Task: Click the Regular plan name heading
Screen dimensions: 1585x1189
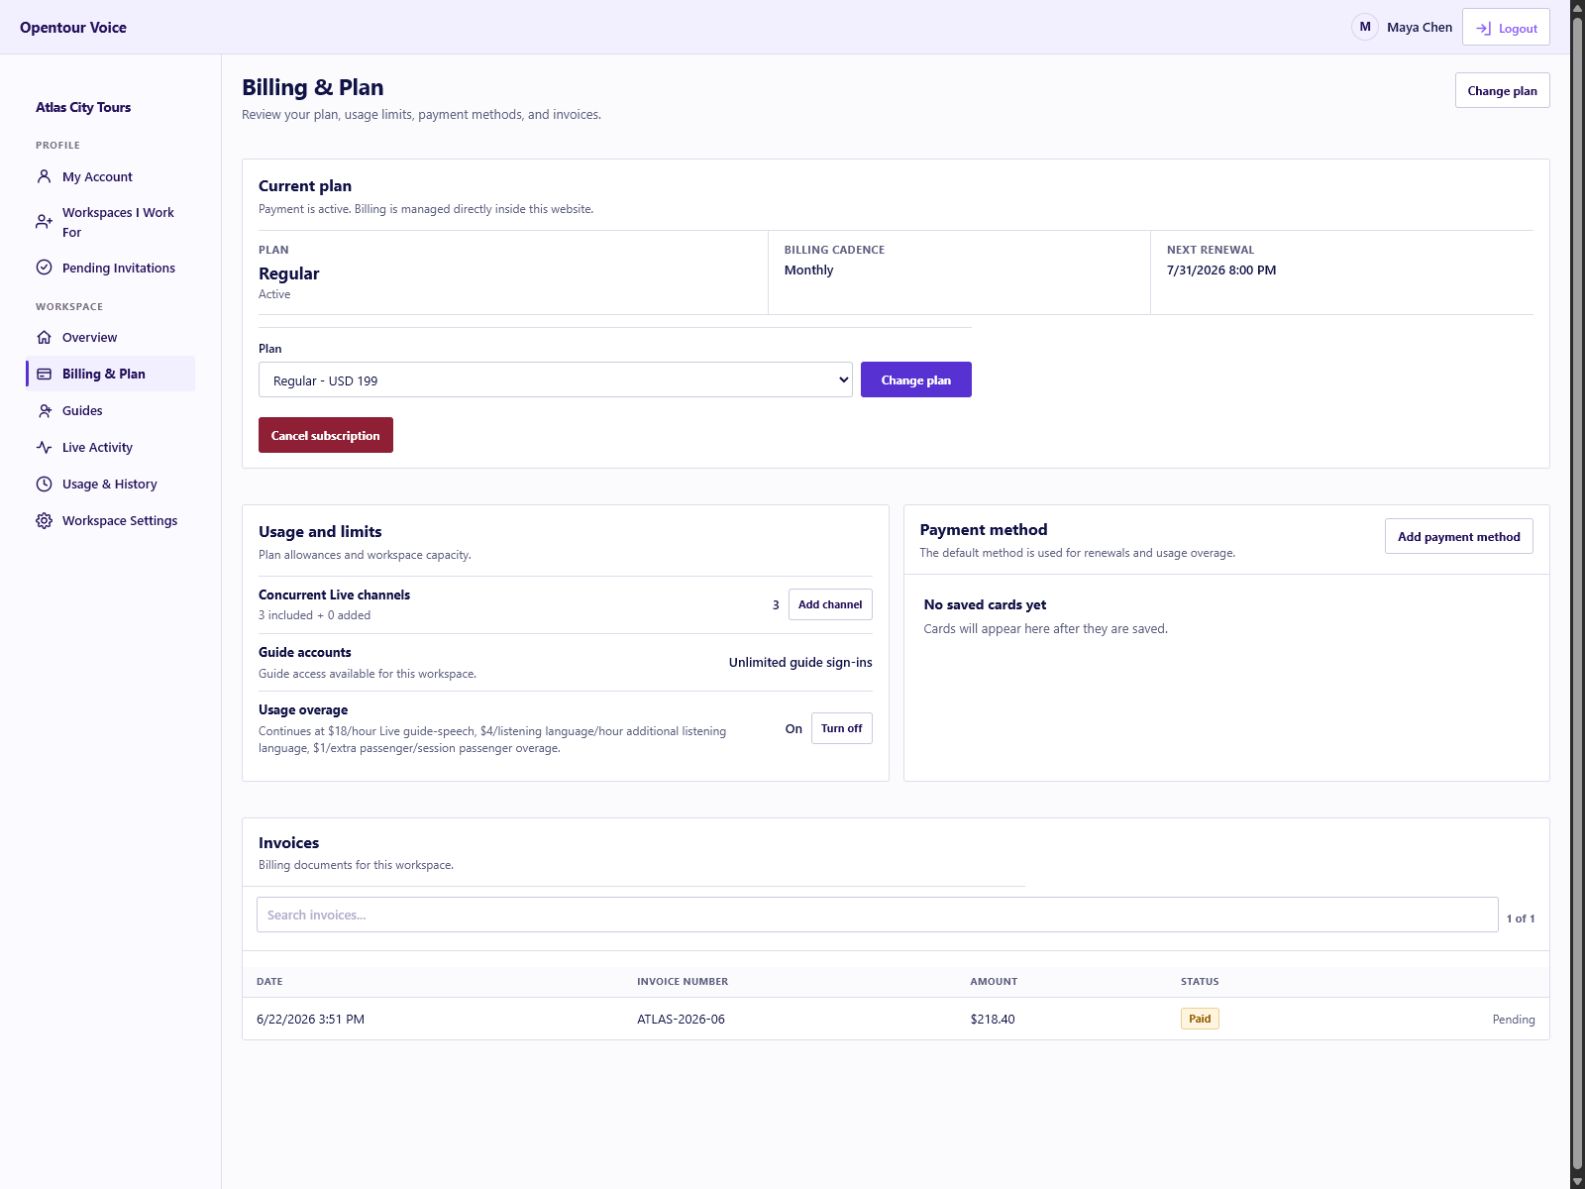Action: [x=289, y=274]
